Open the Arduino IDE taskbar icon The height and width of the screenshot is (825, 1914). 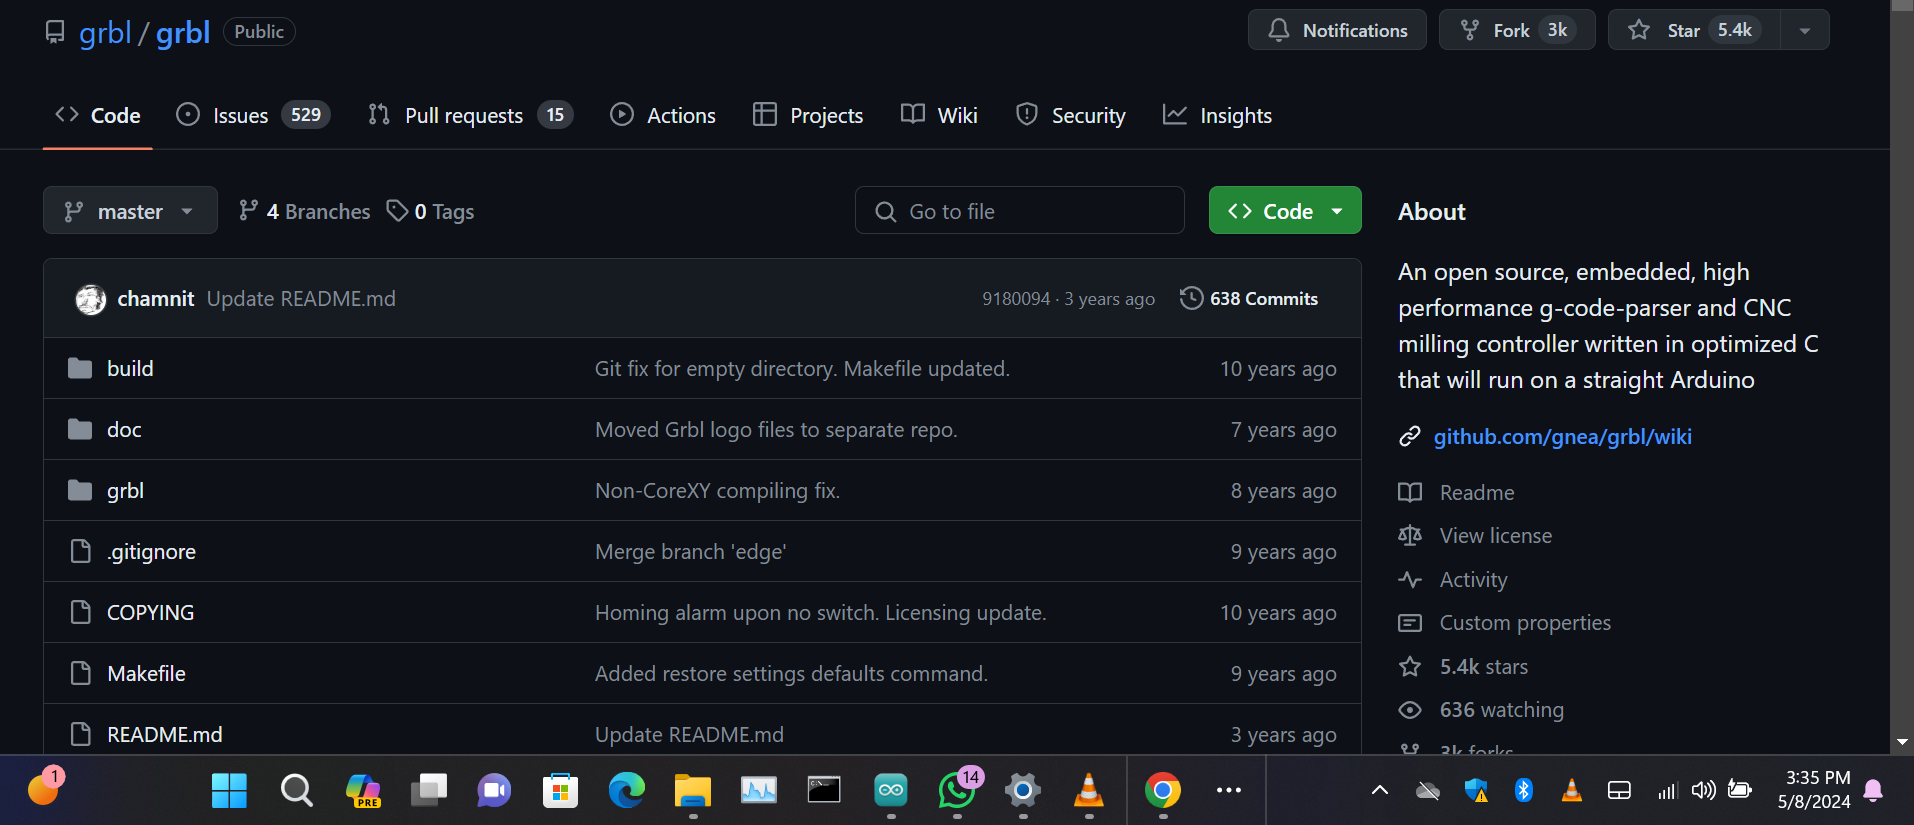pos(890,790)
